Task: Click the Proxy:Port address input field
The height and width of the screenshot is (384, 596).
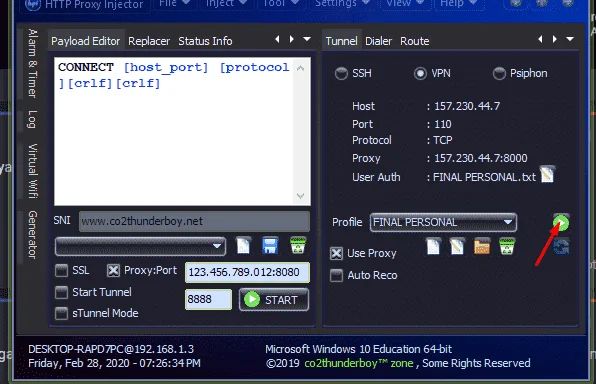Action: (x=247, y=272)
